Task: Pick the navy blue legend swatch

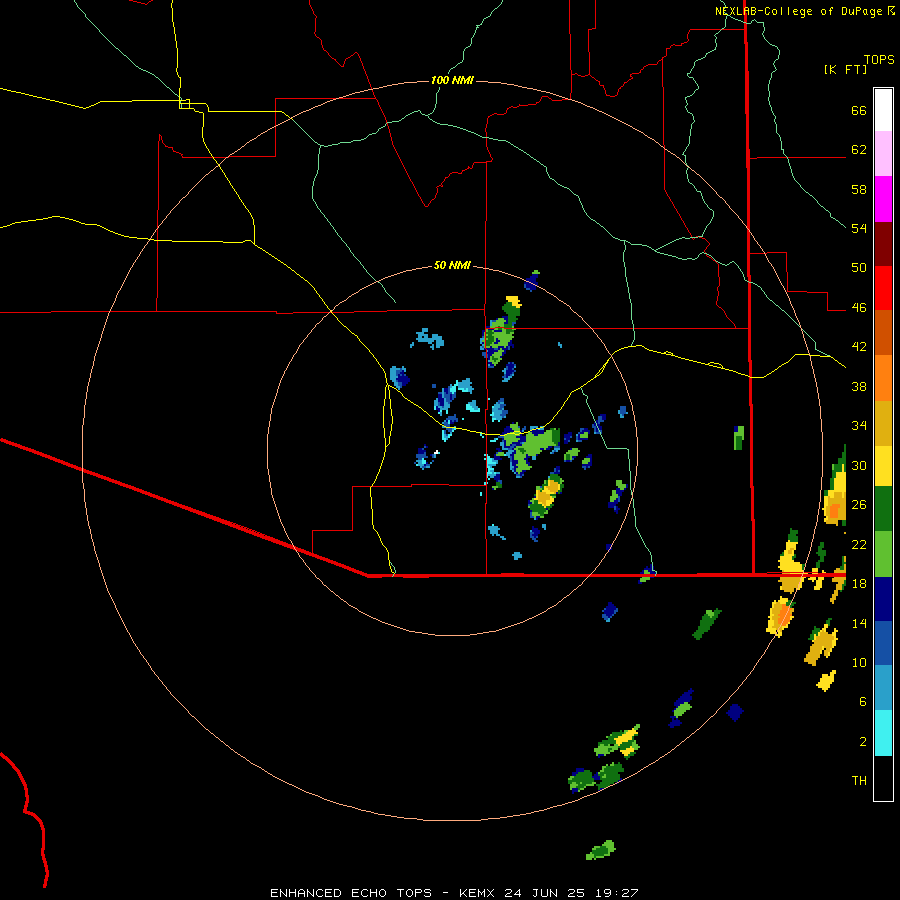Action: (x=883, y=599)
